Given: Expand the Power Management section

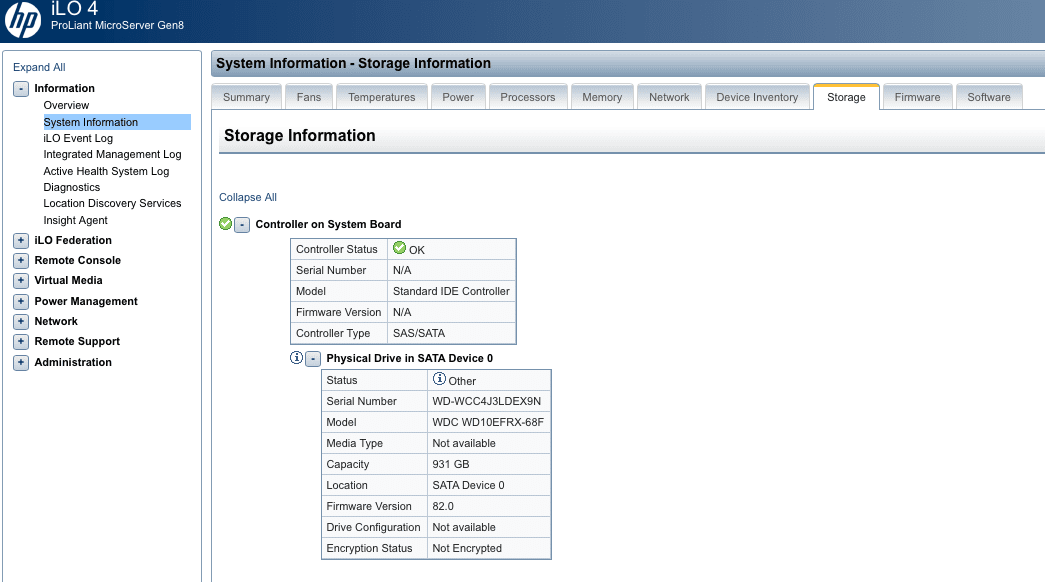Looking at the screenshot, I should (21, 302).
